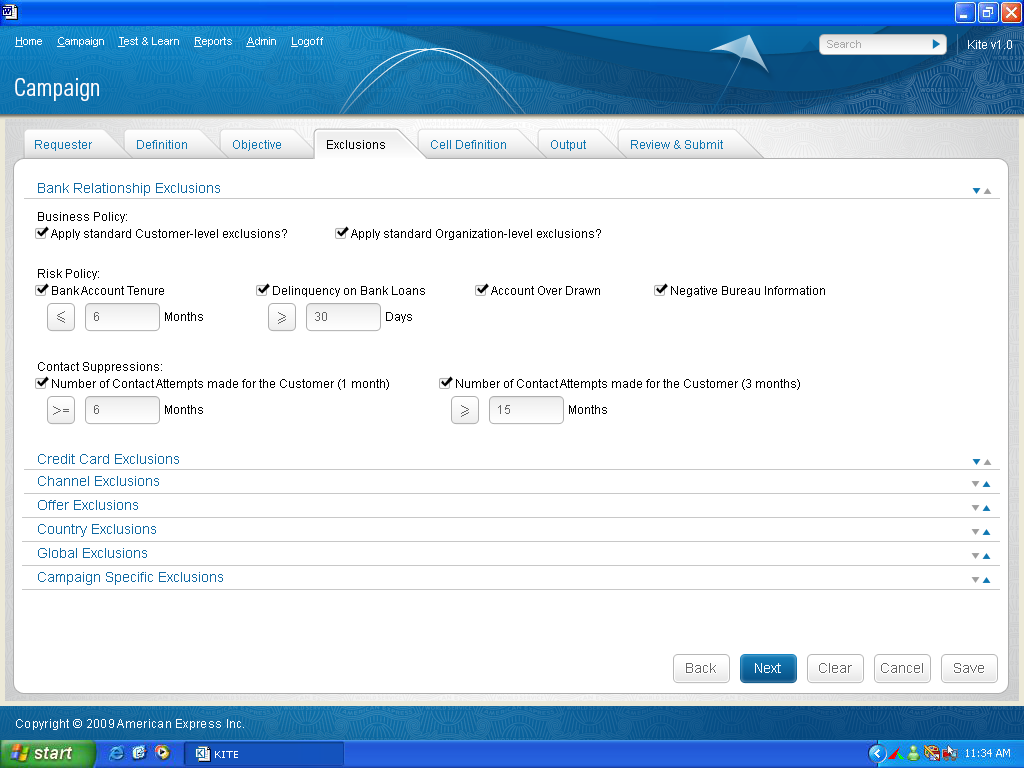The image size is (1024, 768).
Task: Click the Next button
Action: click(768, 668)
